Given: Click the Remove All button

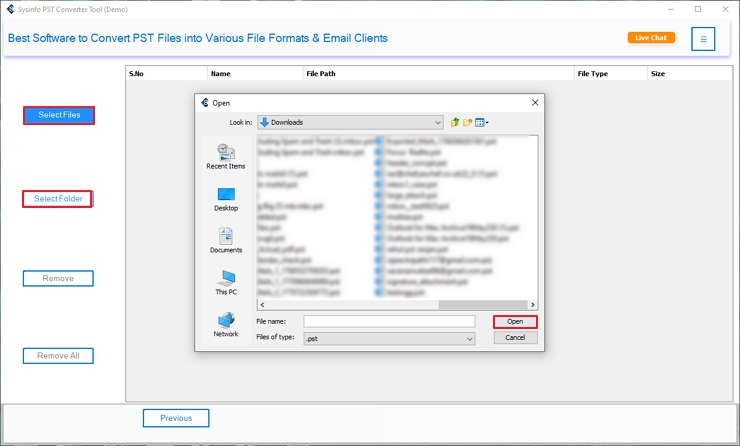Looking at the screenshot, I should click(x=58, y=356).
